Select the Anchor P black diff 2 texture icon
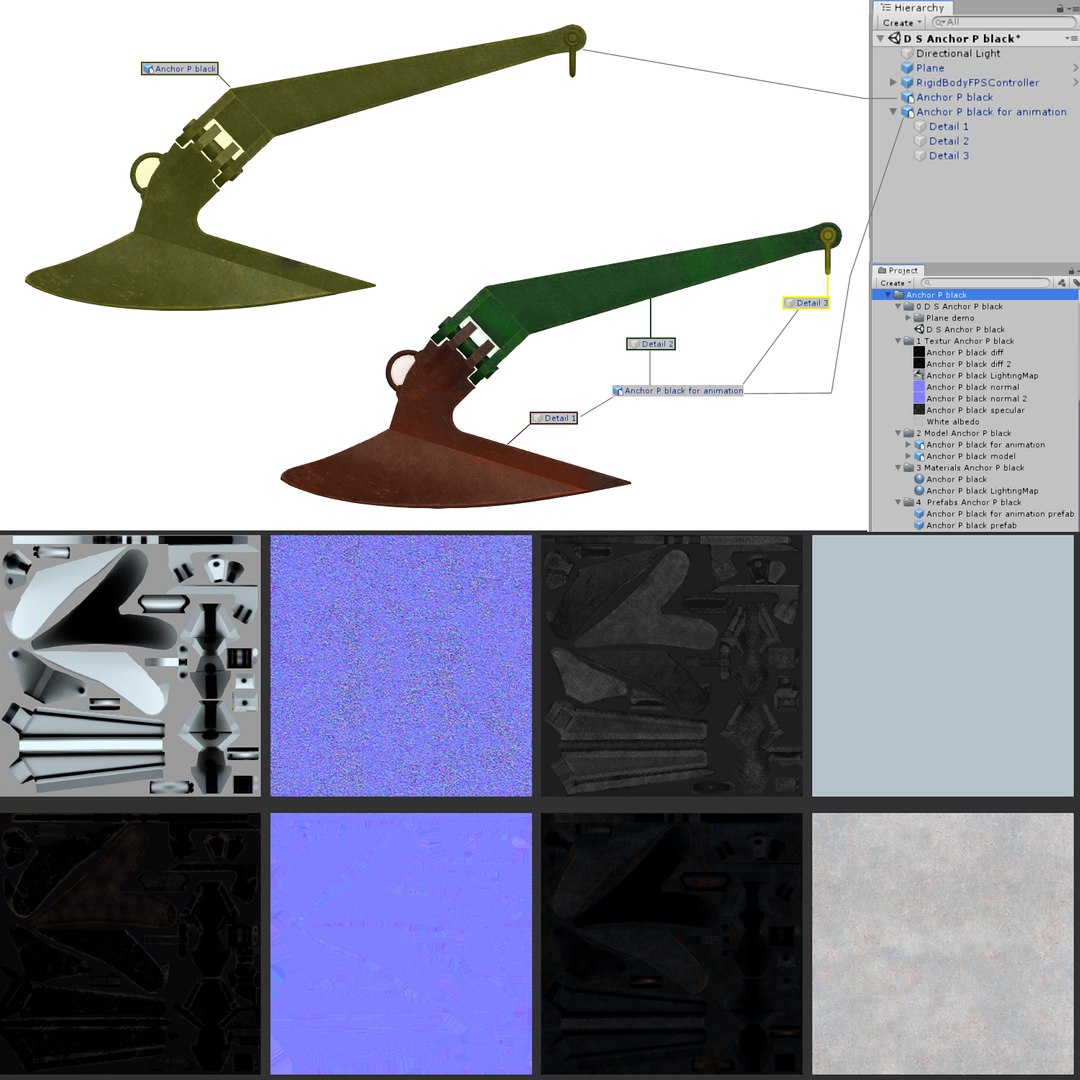This screenshot has height=1080, width=1080. (x=919, y=364)
